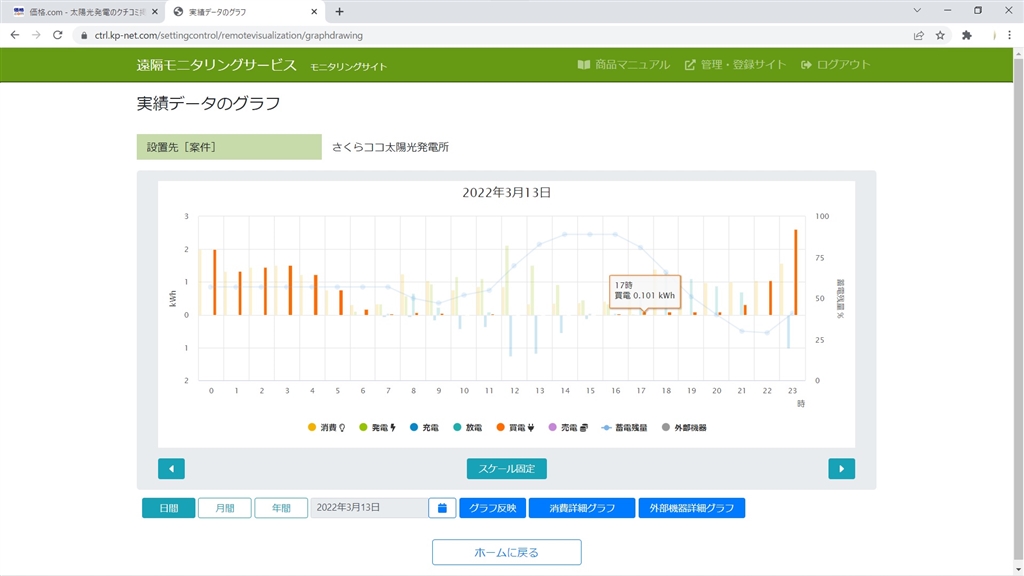Viewport: 1024px width, 576px height.
Task: Click the site lock icon in address bar
Action: (84, 35)
